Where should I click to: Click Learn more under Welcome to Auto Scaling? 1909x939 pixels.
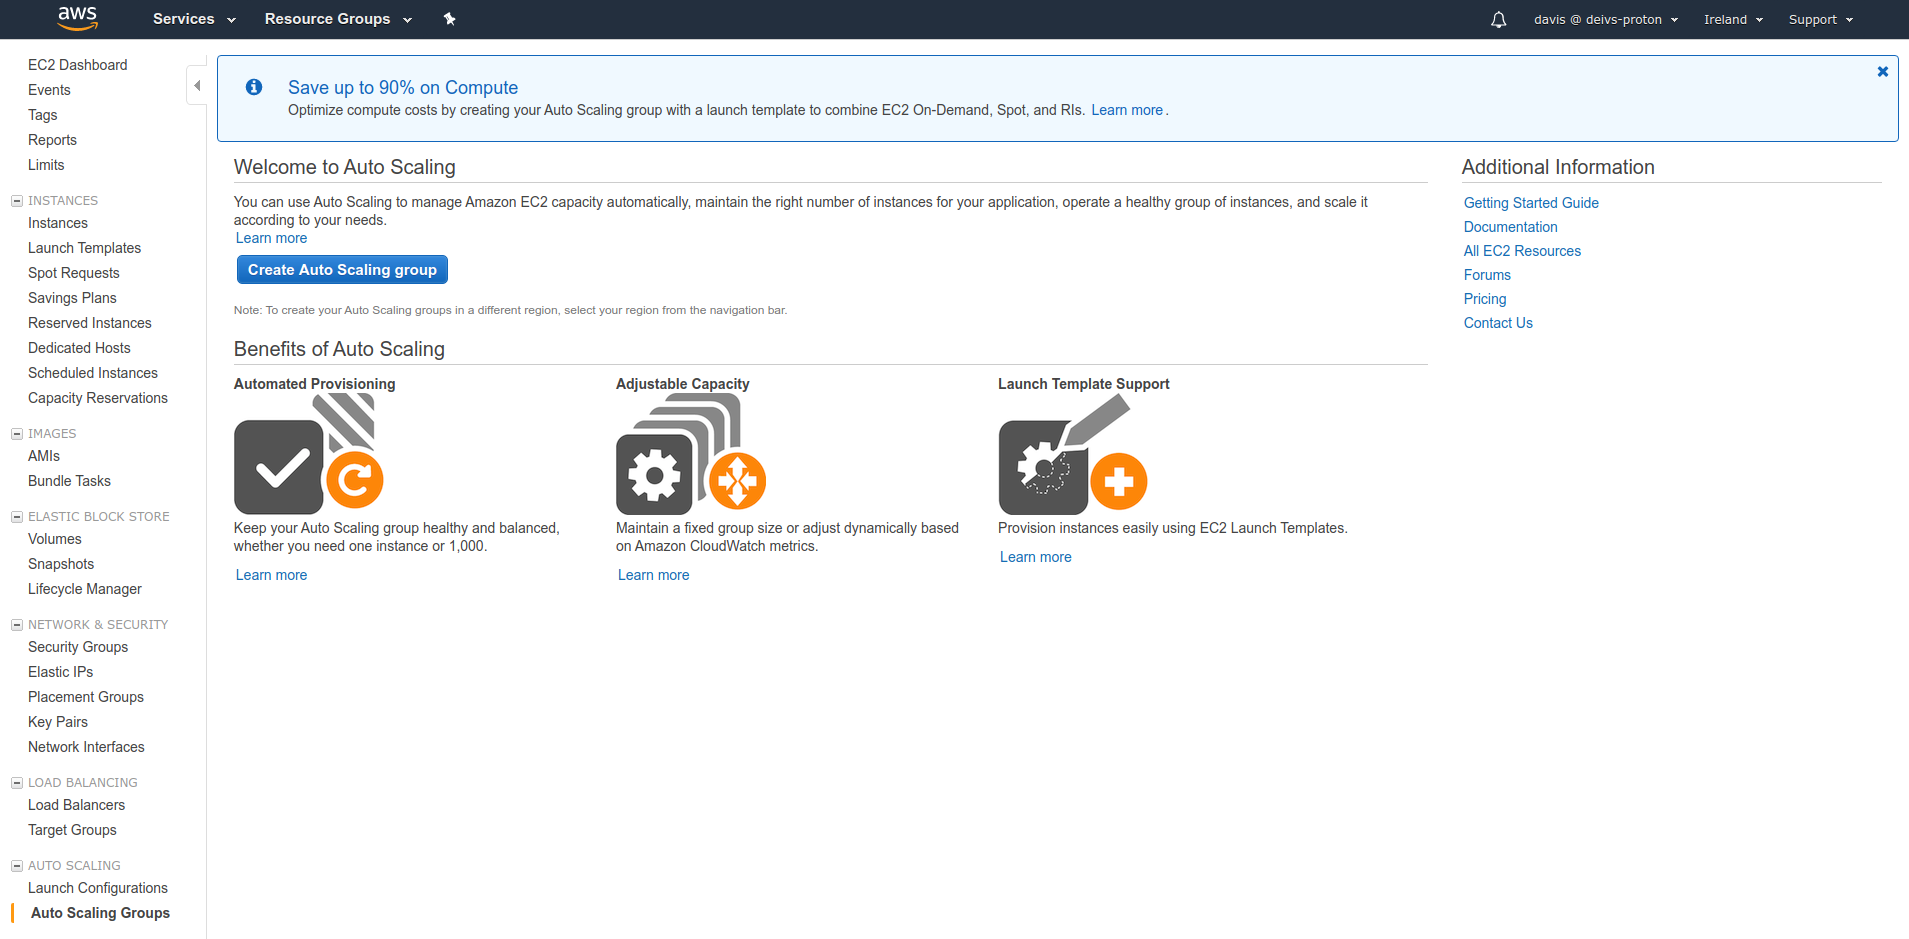point(271,238)
